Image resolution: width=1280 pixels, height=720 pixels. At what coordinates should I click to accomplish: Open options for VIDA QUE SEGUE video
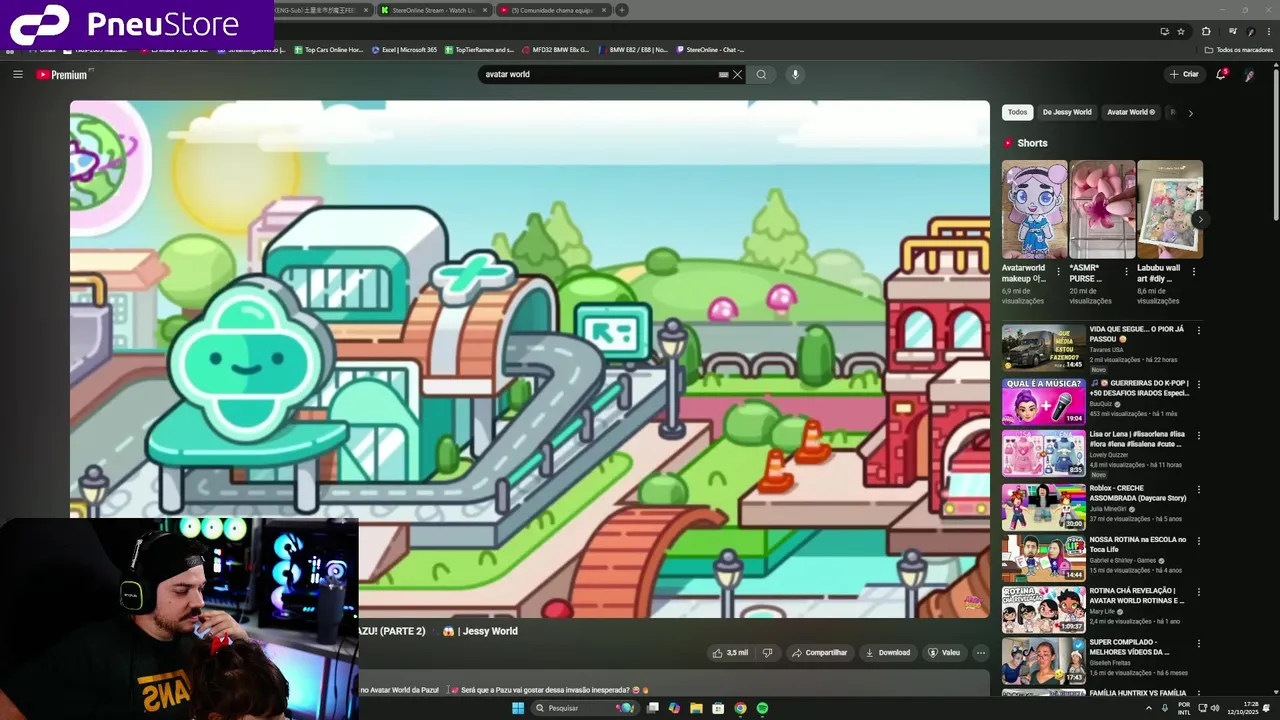tap(1199, 330)
